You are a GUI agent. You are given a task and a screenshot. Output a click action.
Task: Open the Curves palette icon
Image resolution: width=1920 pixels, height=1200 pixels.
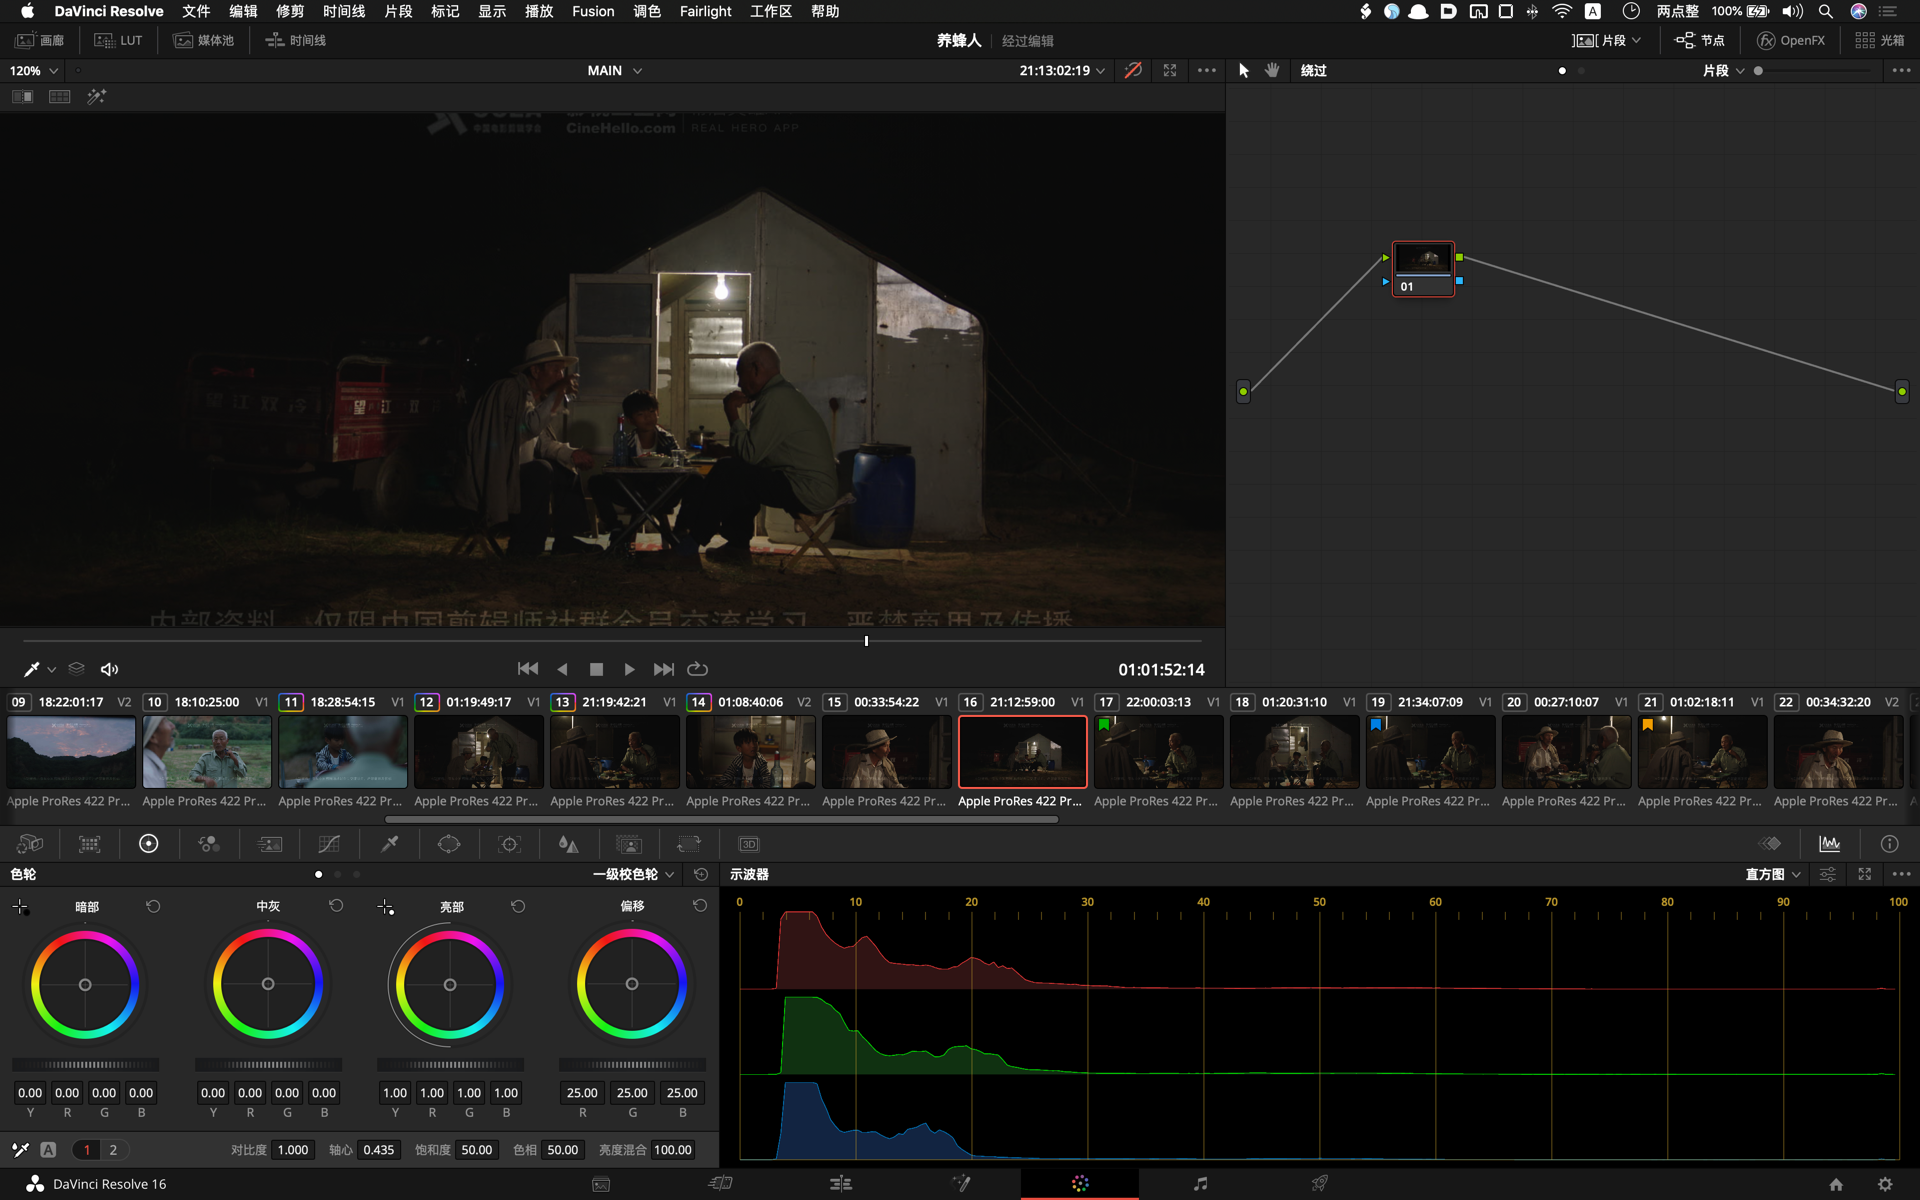pyautogui.click(x=329, y=844)
